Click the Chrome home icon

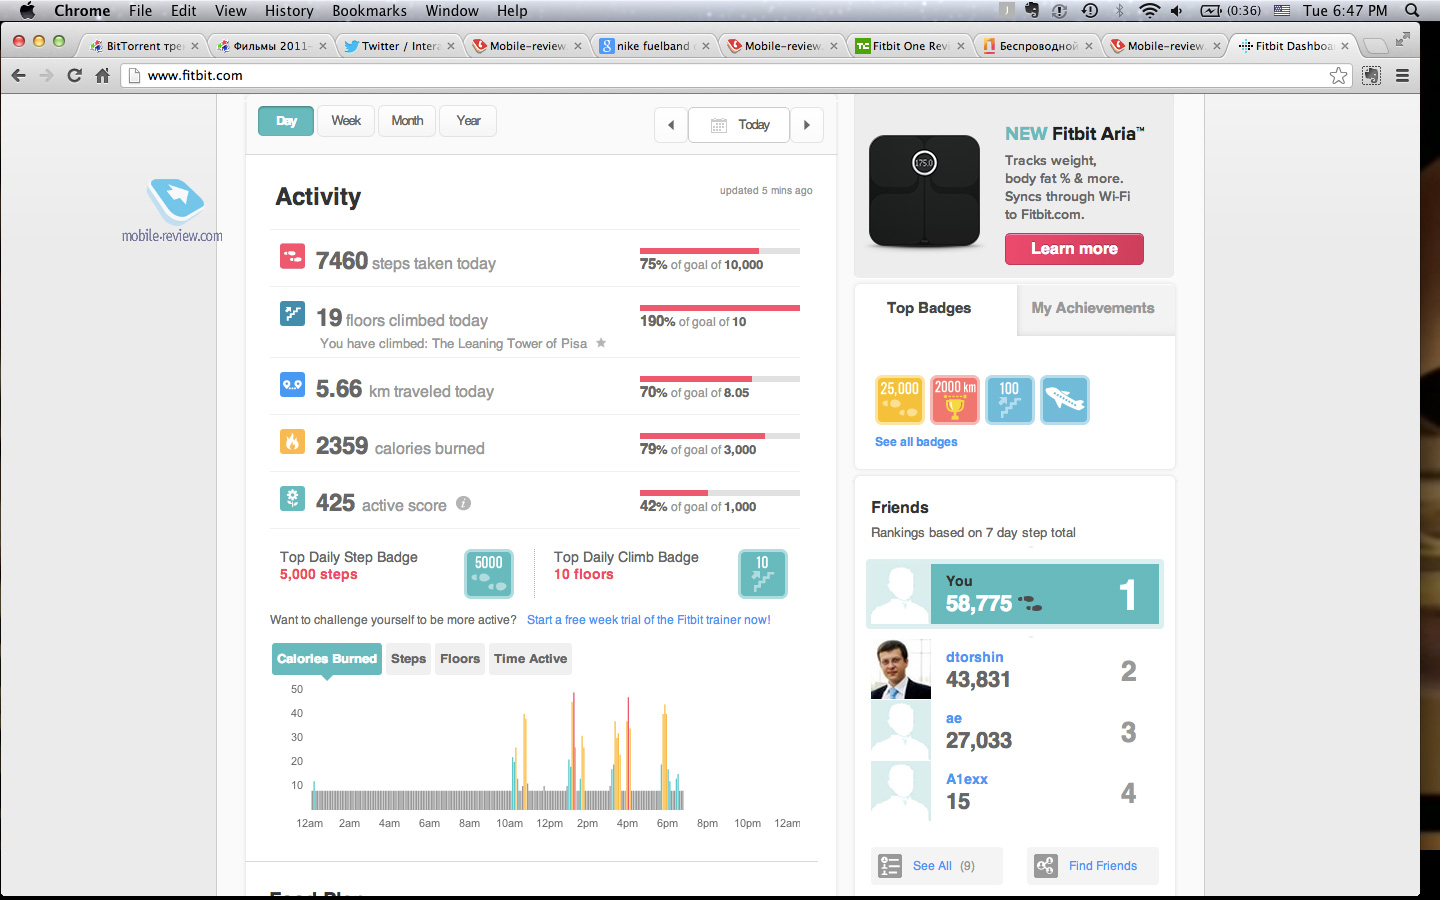click(x=102, y=75)
